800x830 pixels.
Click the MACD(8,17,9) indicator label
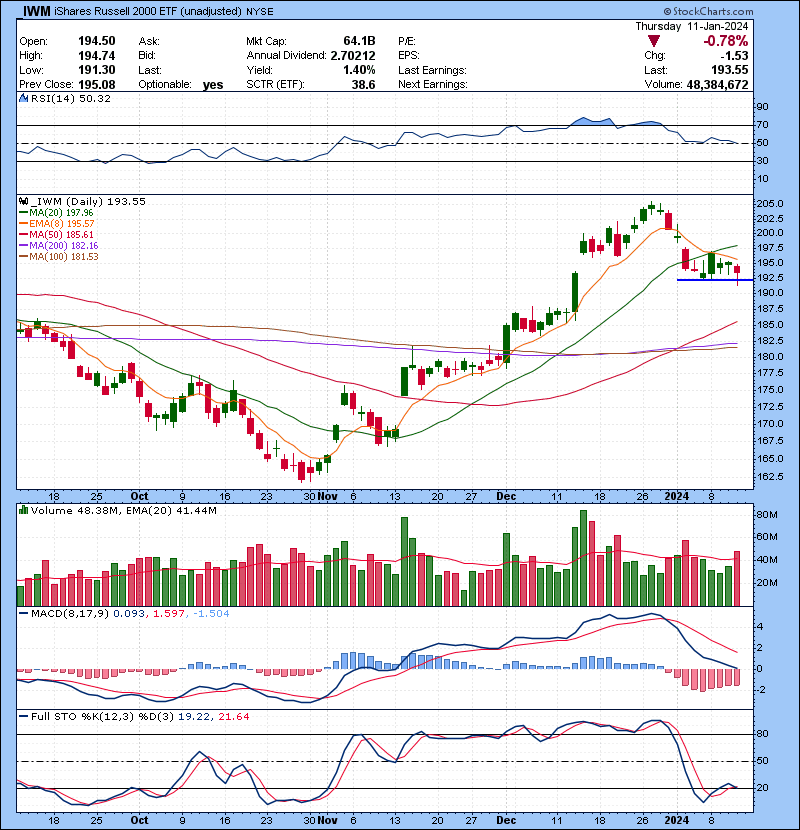pyautogui.click(x=70, y=614)
